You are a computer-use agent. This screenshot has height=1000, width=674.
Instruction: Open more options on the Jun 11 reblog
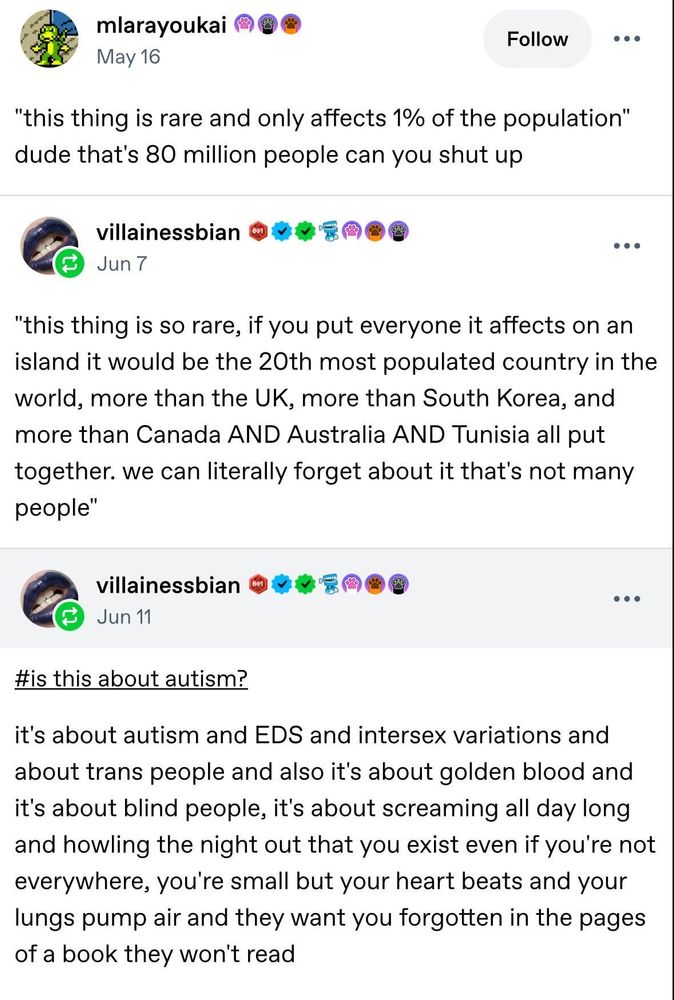(x=627, y=598)
